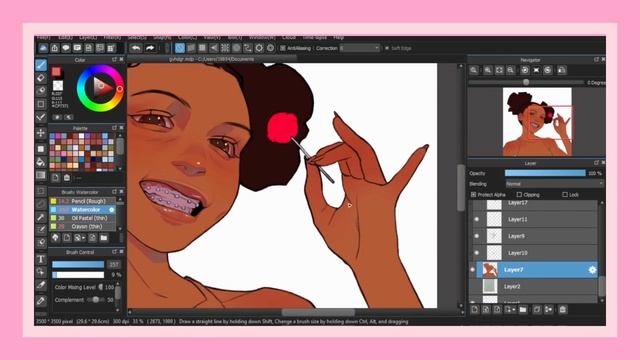
Task: Click the speech bubble icon in toolbar
Action: tap(66, 48)
